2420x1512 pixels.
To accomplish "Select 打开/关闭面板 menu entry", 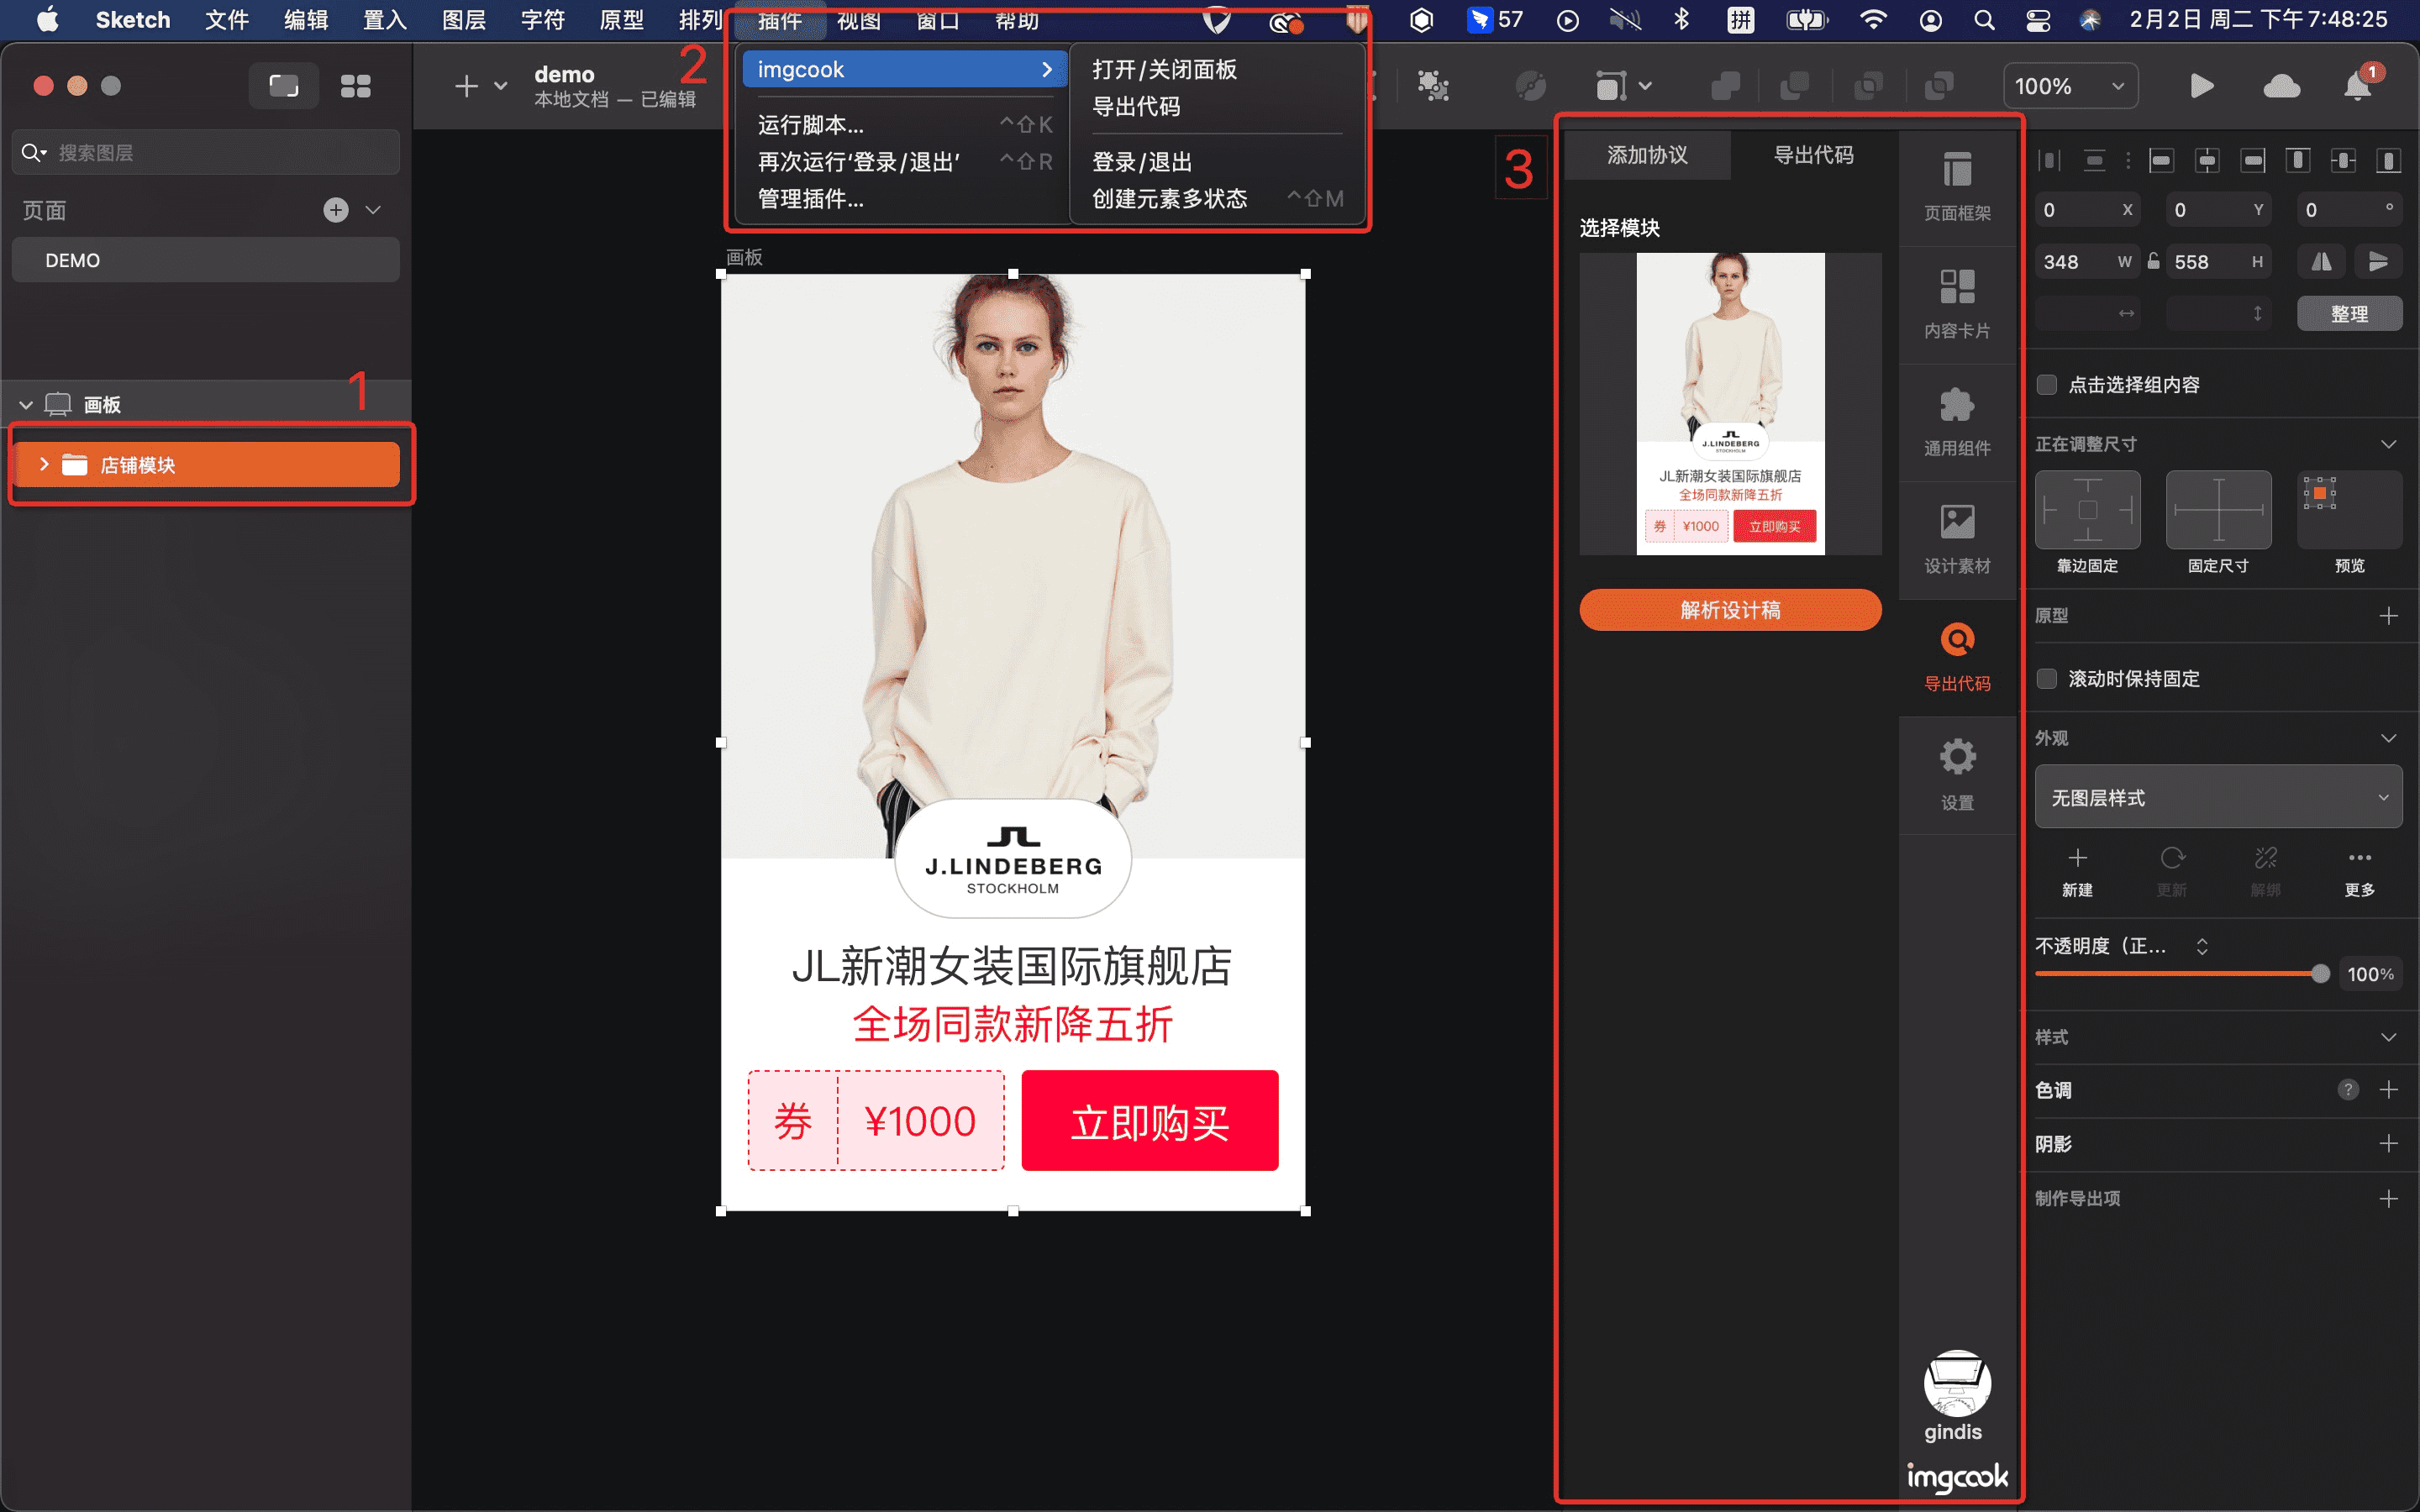I will pyautogui.click(x=1164, y=69).
